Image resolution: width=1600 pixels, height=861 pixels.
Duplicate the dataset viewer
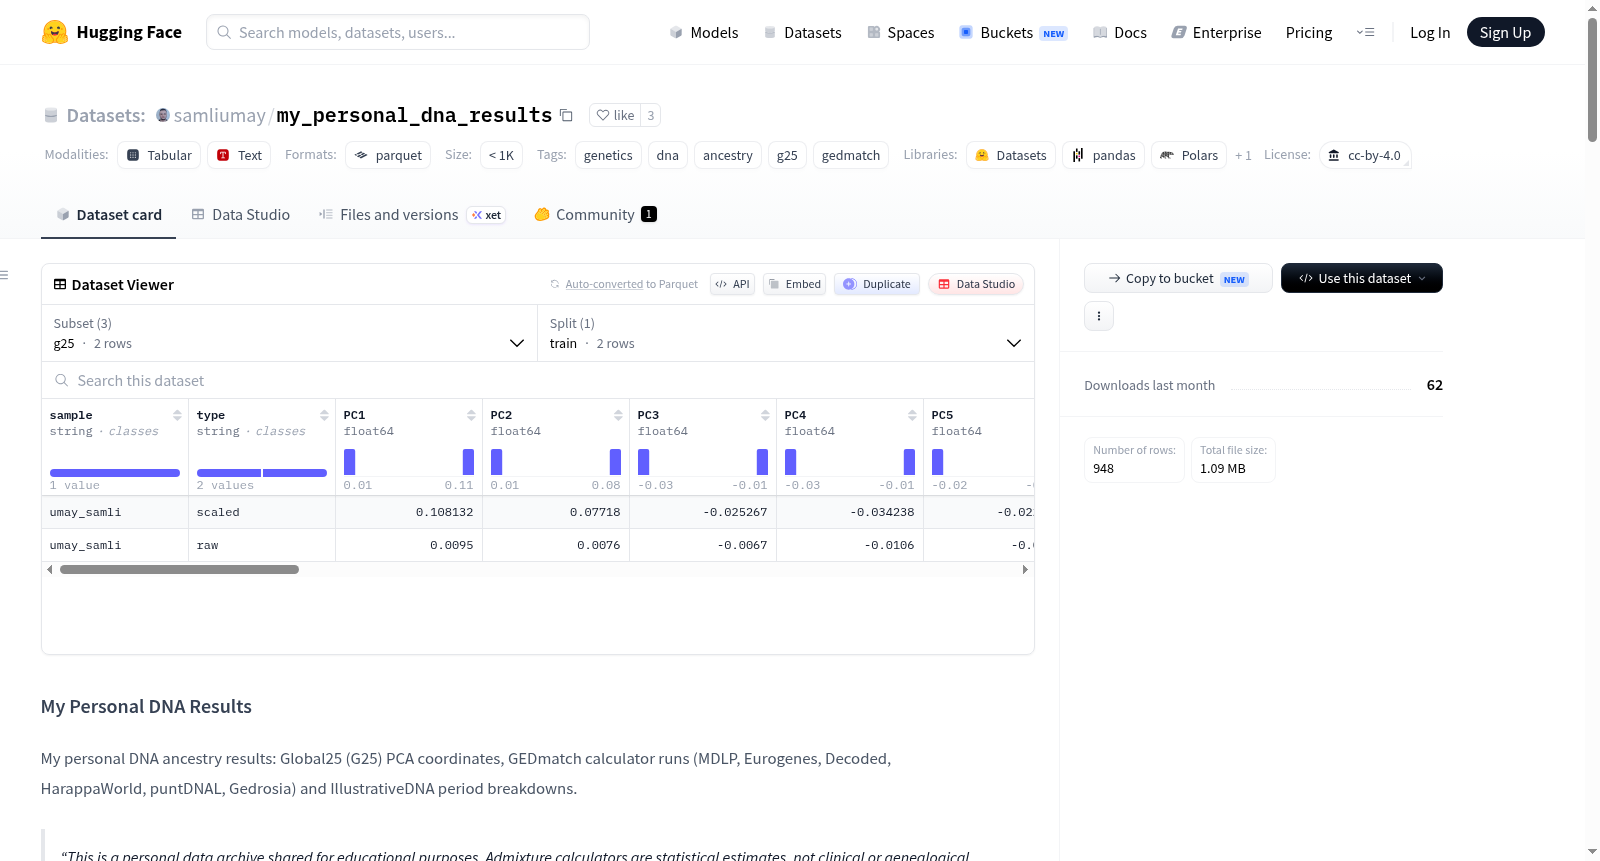coord(877,284)
